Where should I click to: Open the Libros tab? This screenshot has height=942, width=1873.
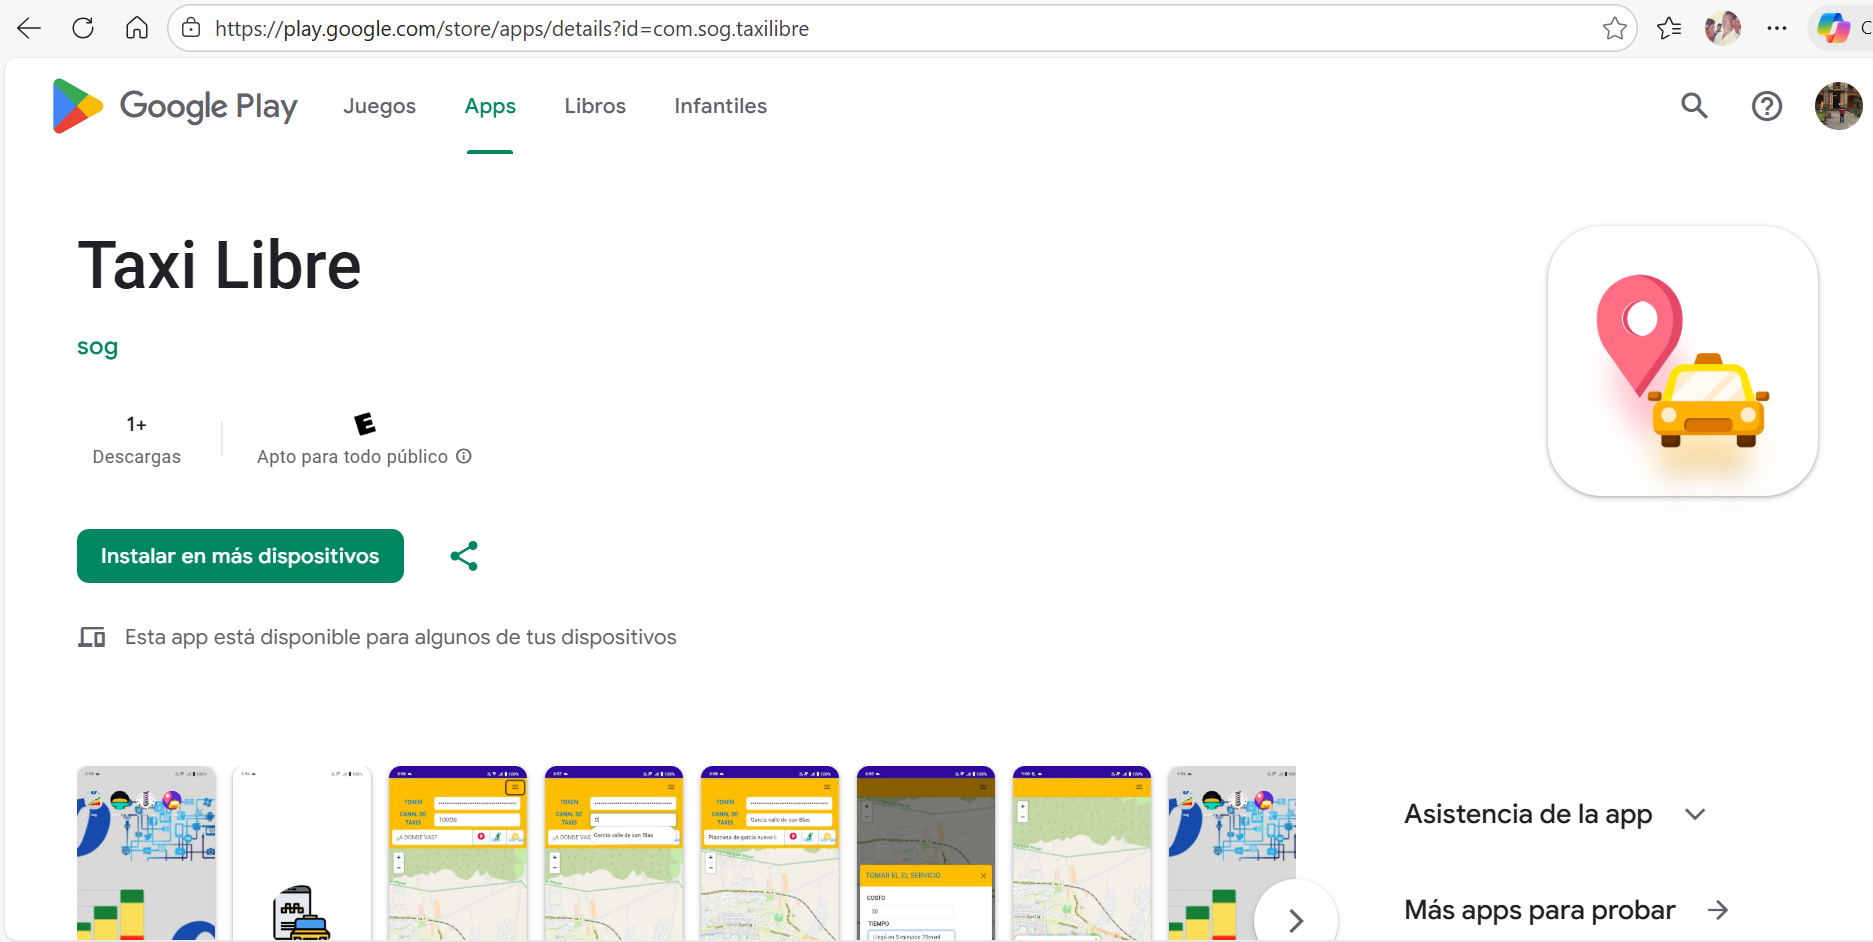[x=595, y=106]
